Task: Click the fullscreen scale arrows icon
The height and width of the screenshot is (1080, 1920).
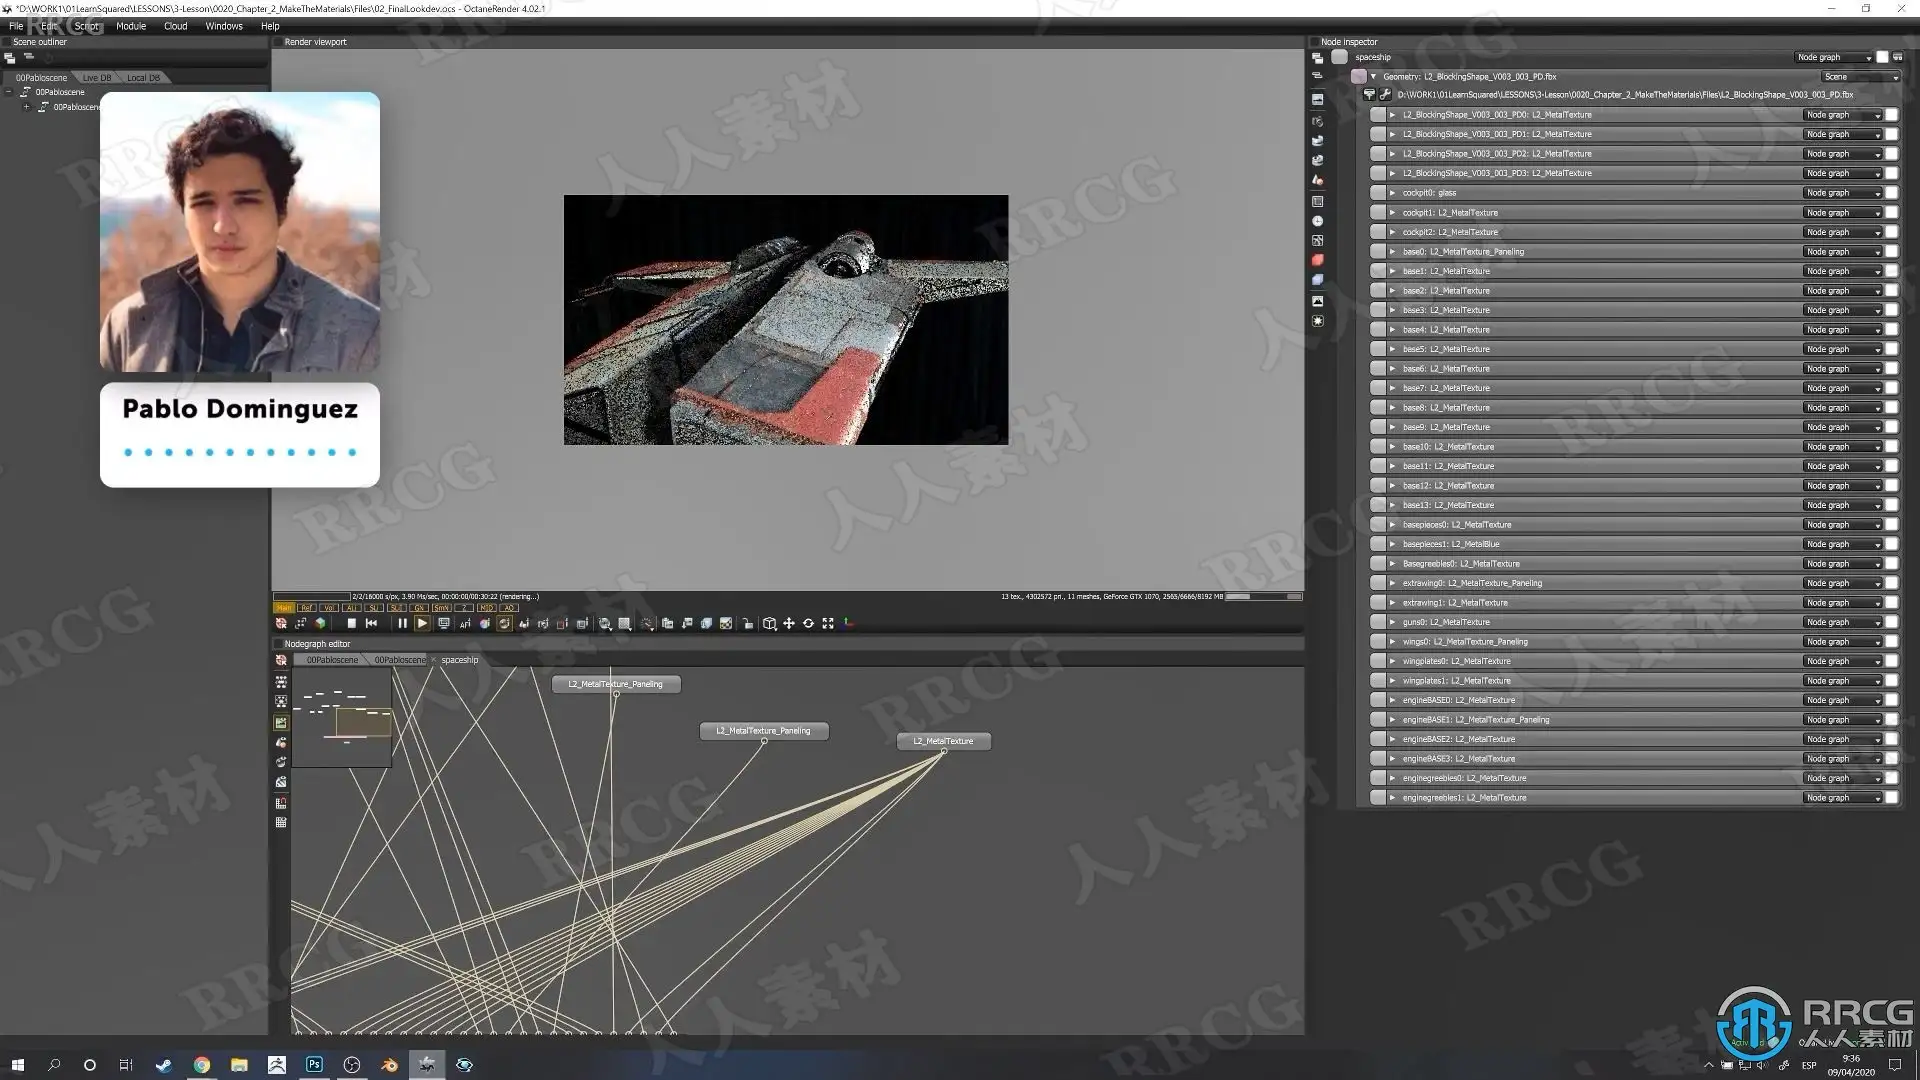Action: [828, 623]
